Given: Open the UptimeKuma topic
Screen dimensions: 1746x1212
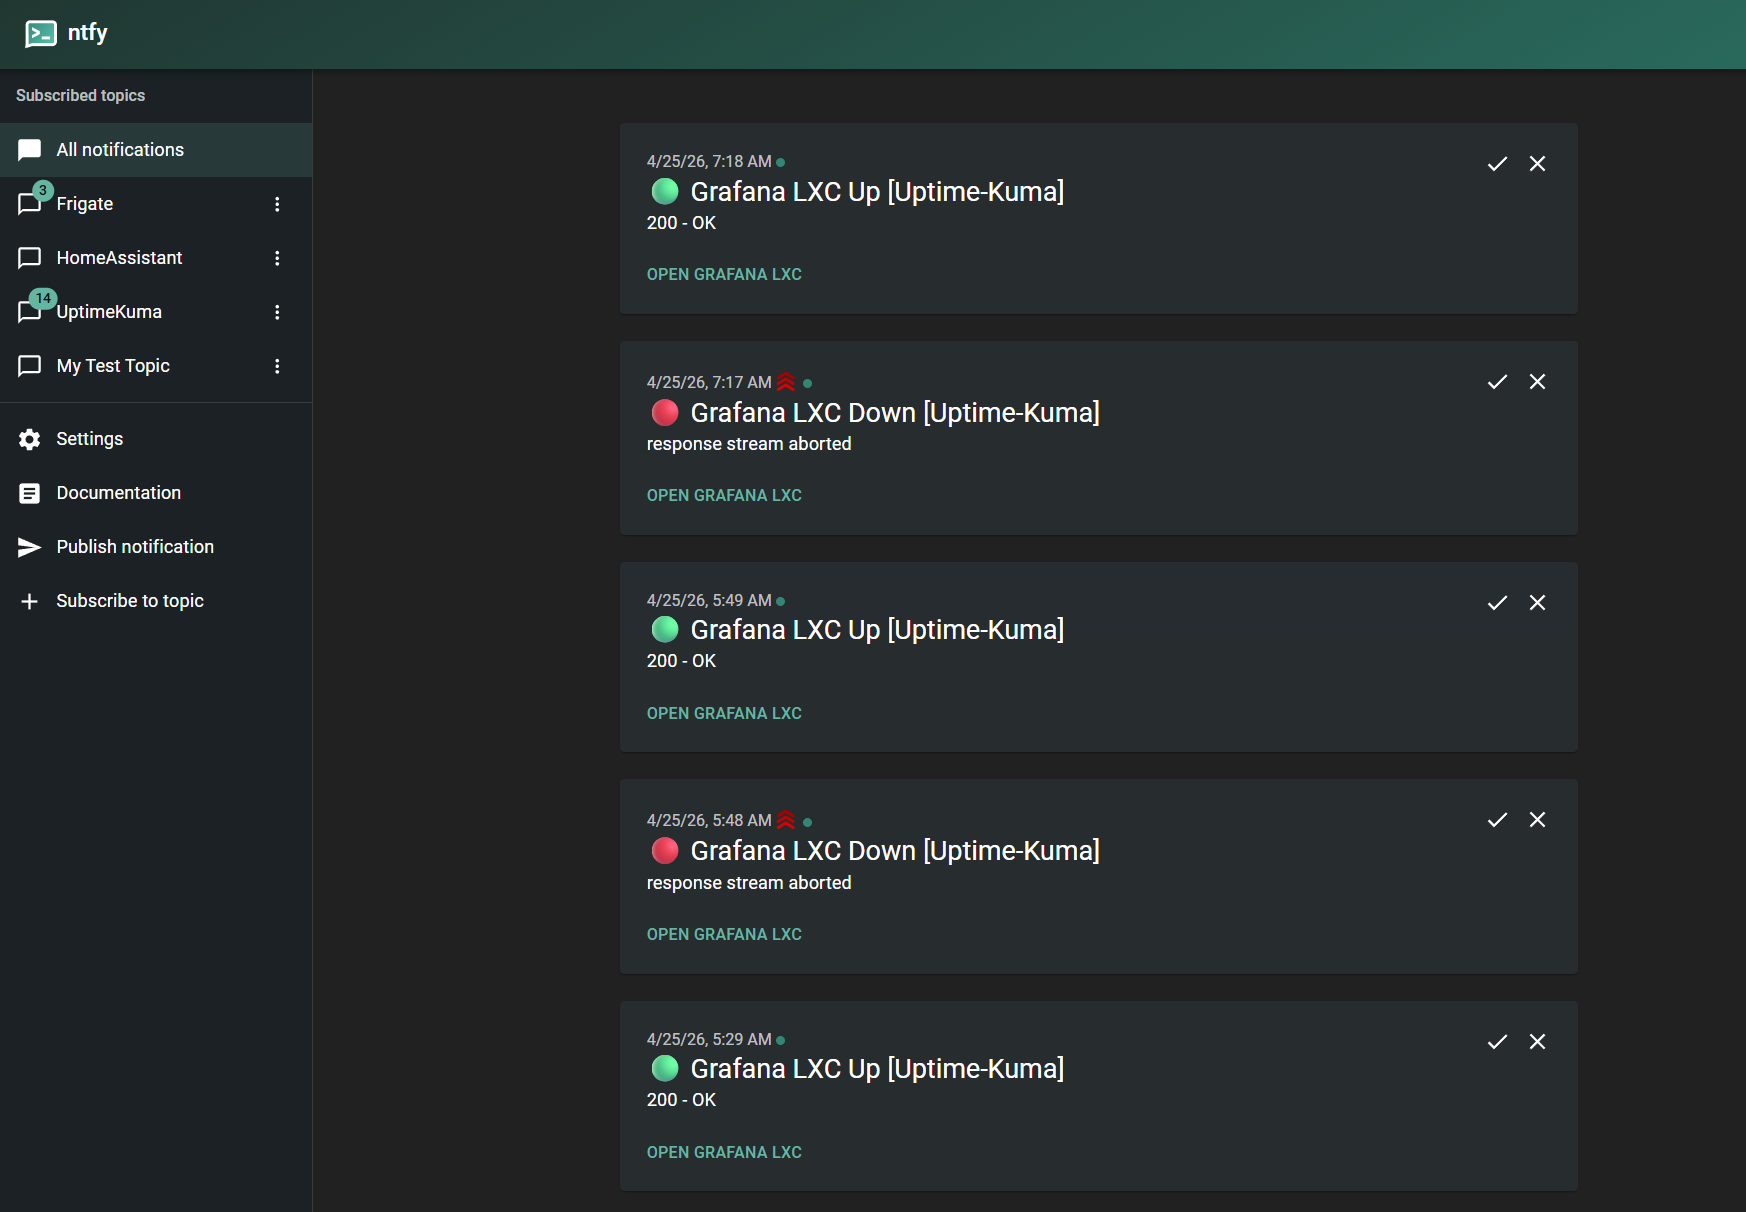Looking at the screenshot, I should [156, 312].
